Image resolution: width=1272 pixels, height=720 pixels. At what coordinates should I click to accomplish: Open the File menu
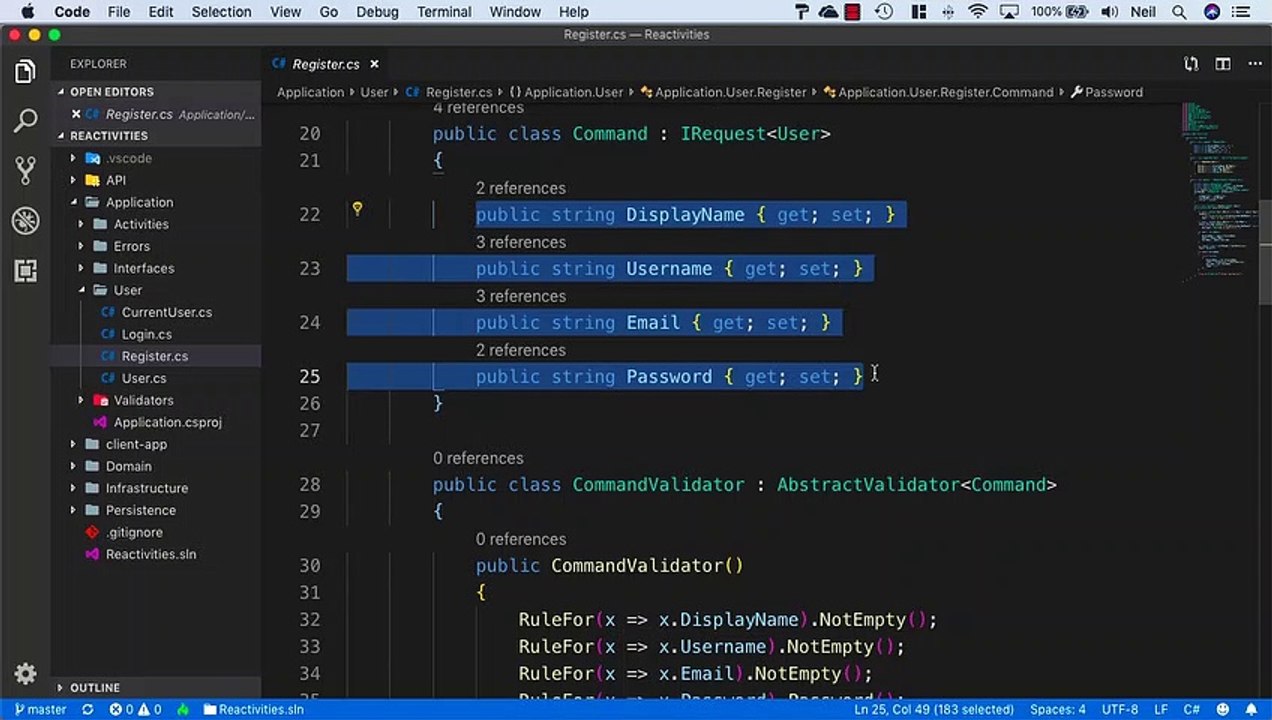tap(118, 12)
